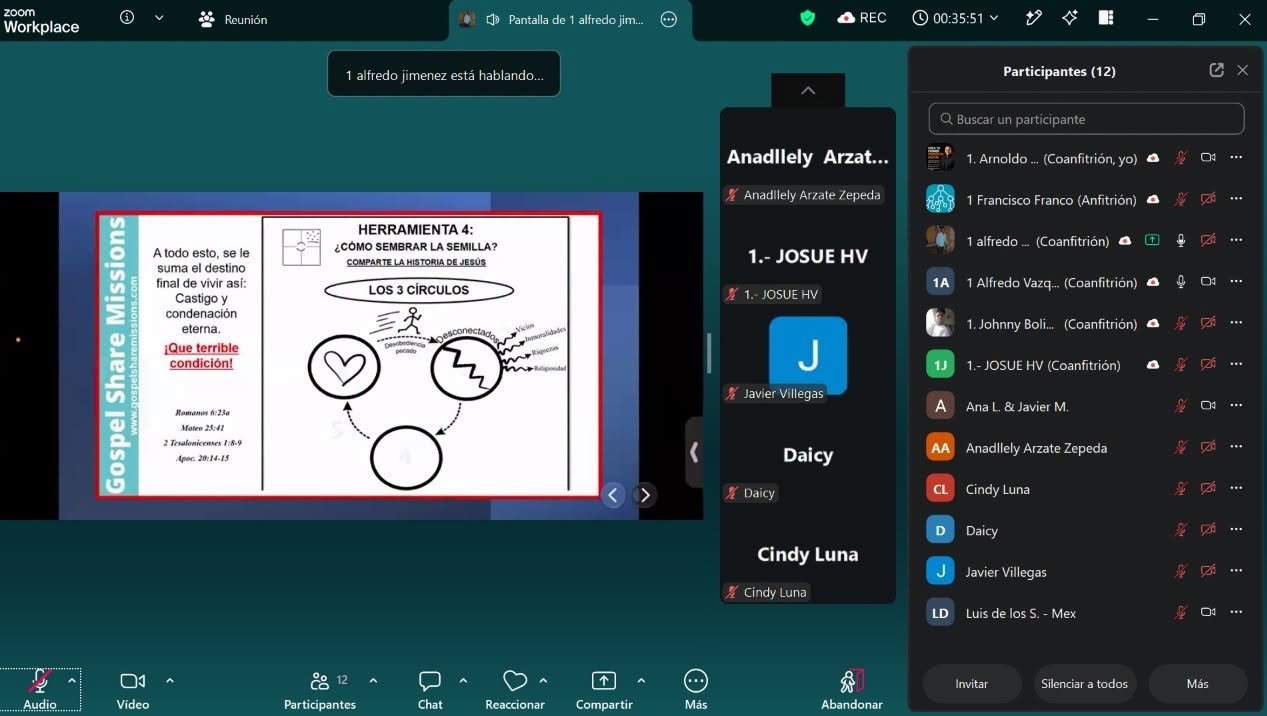
Task: Open the meeting timer 00:35:51 dropdown
Action: 956,18
